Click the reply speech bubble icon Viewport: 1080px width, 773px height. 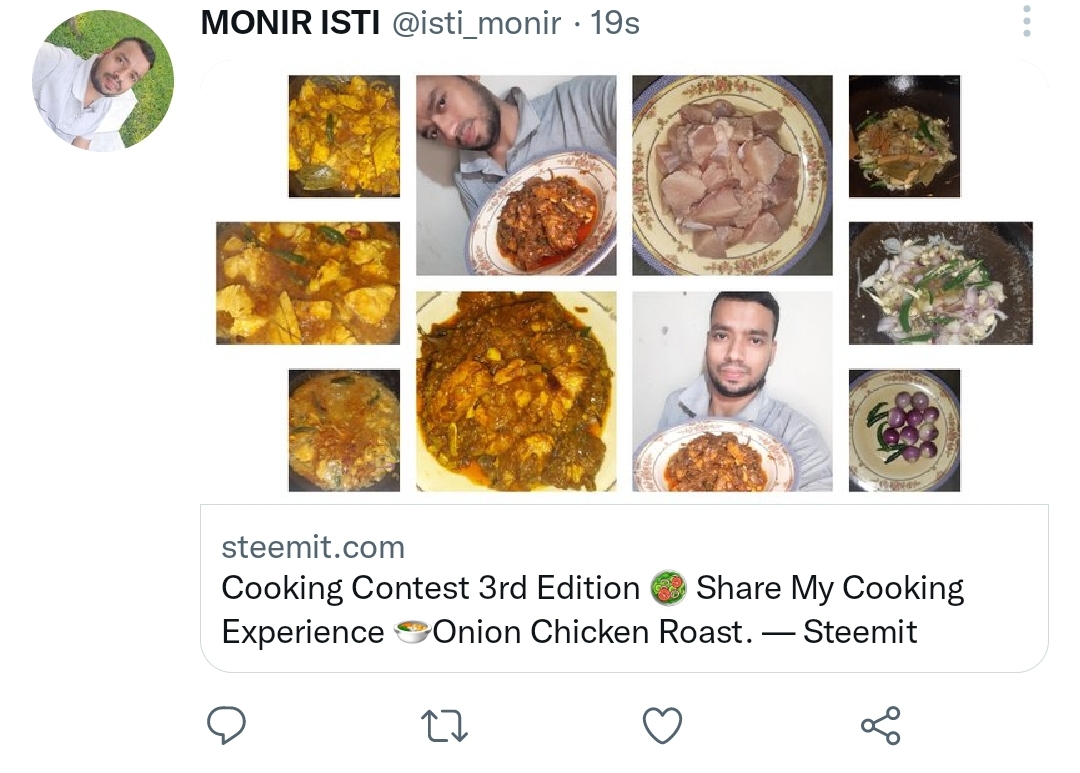coord(226,725)
